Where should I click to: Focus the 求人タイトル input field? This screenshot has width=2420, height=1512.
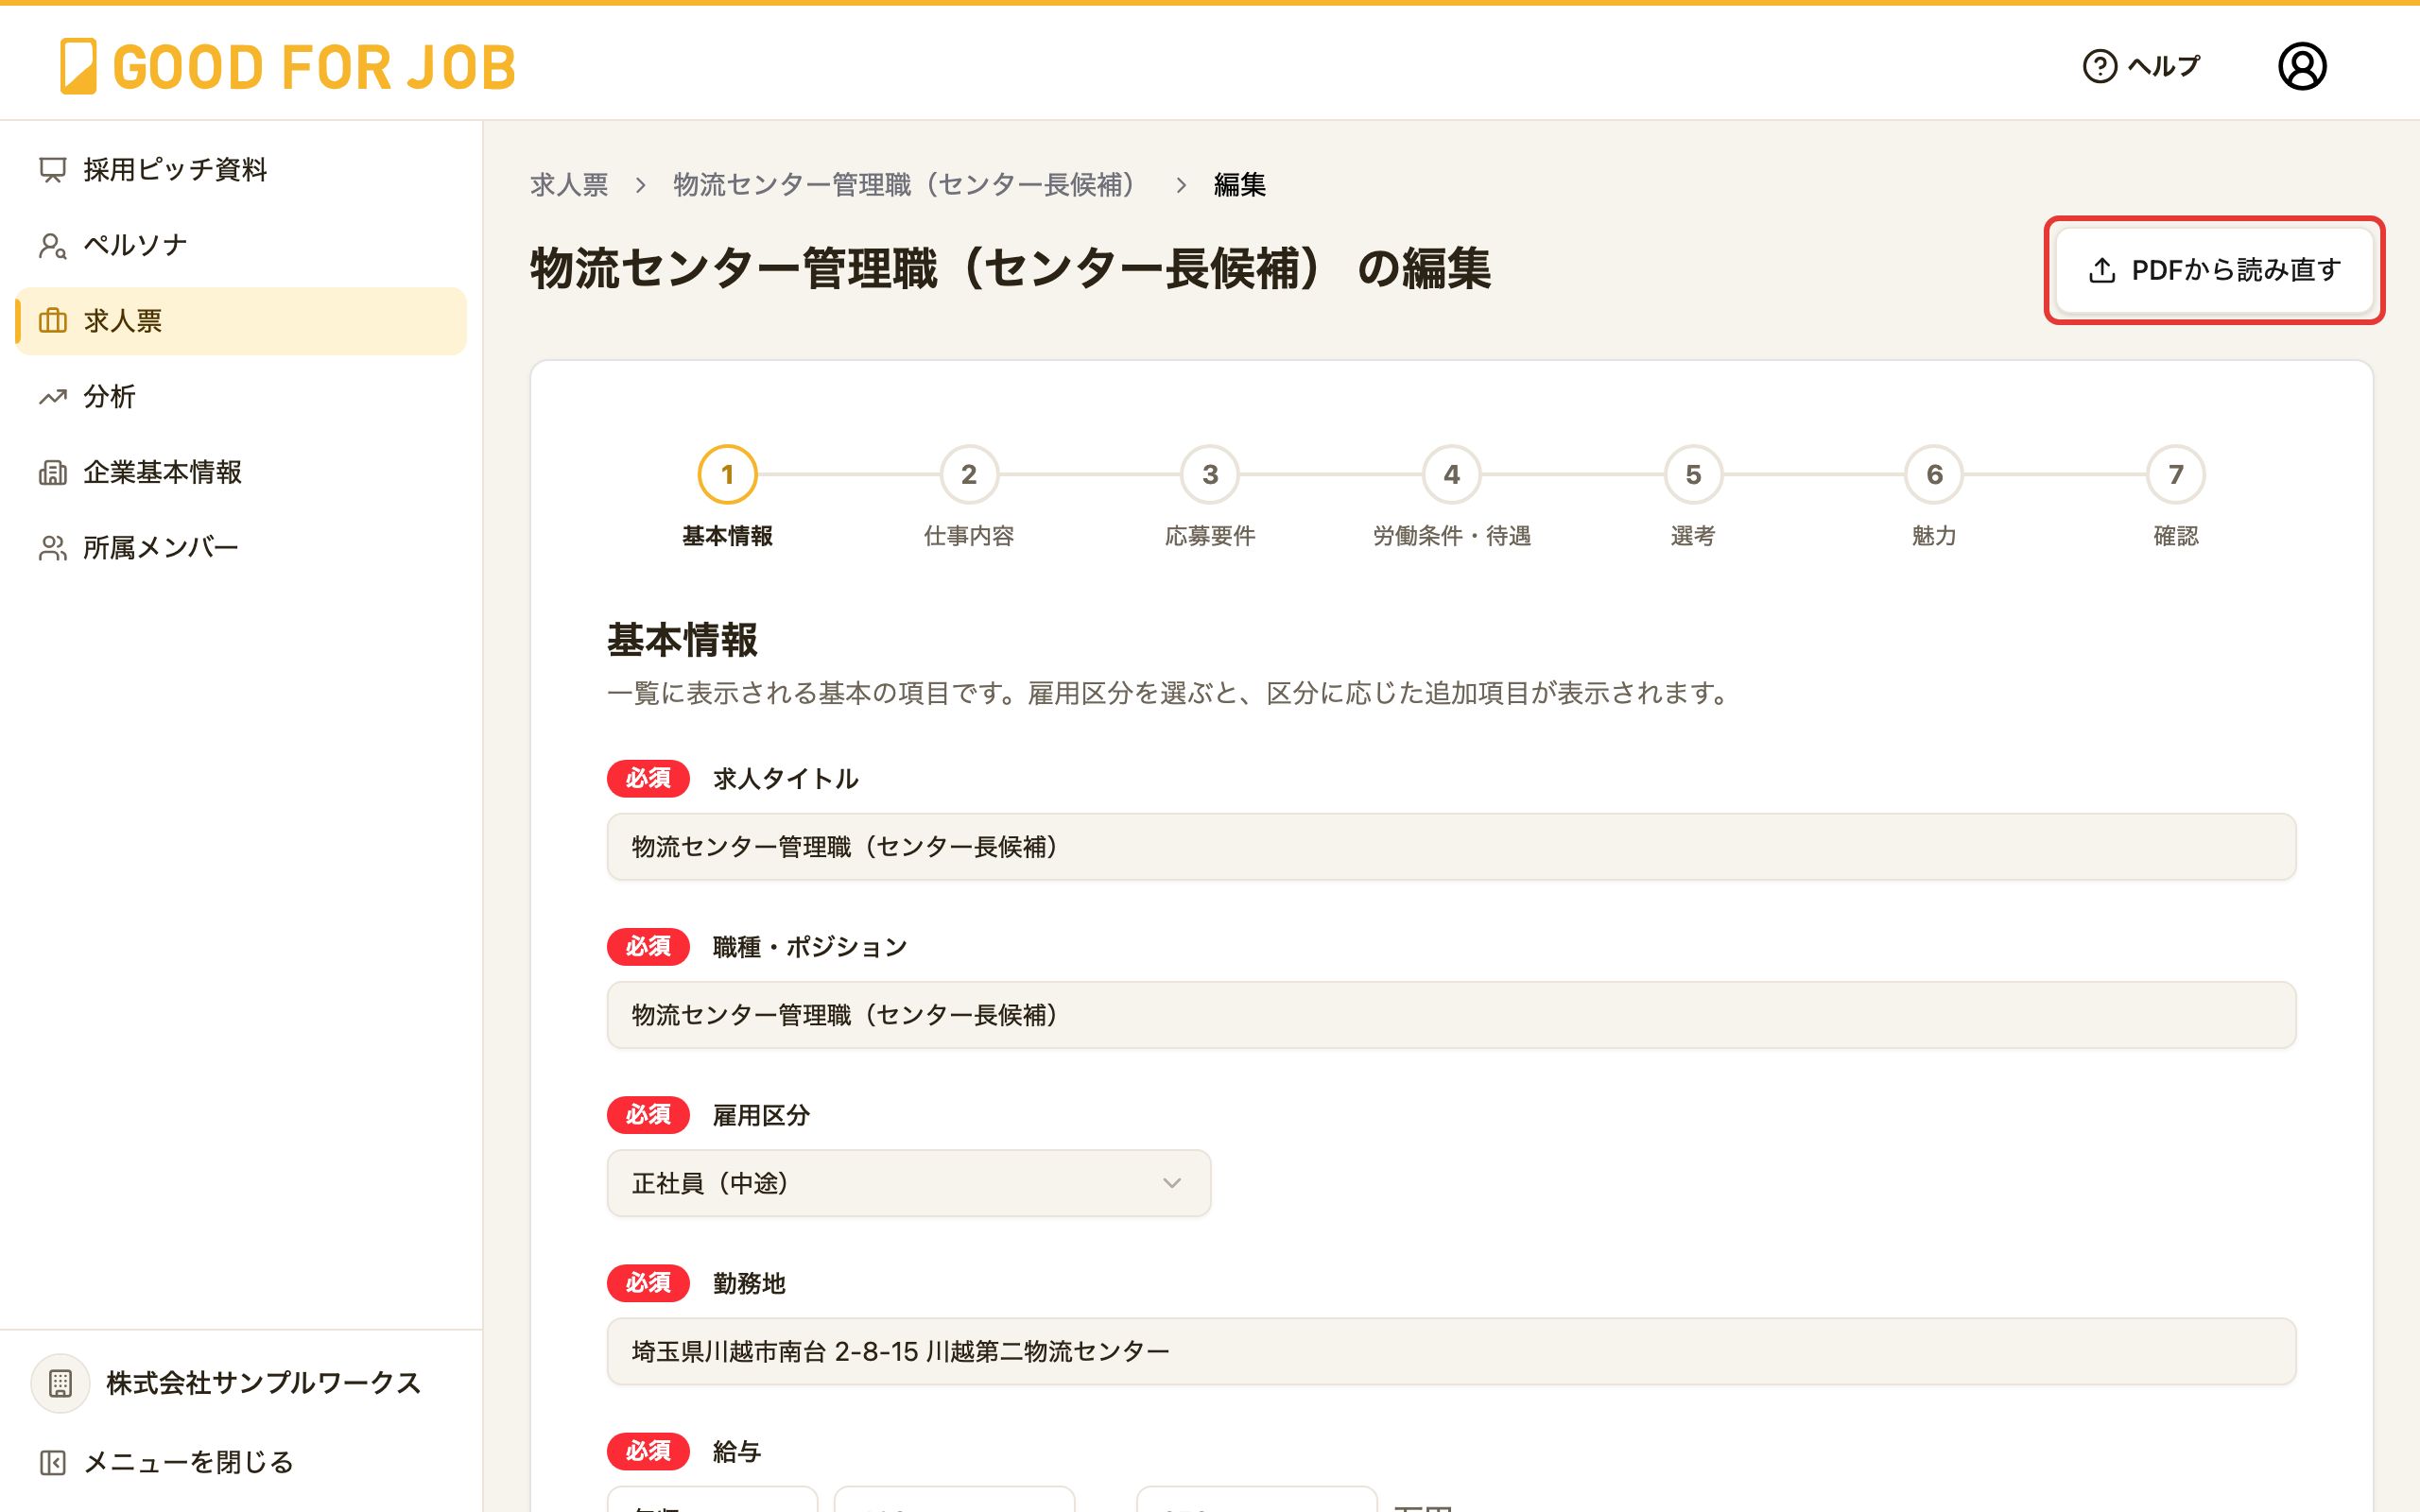tap(1451, 847)
